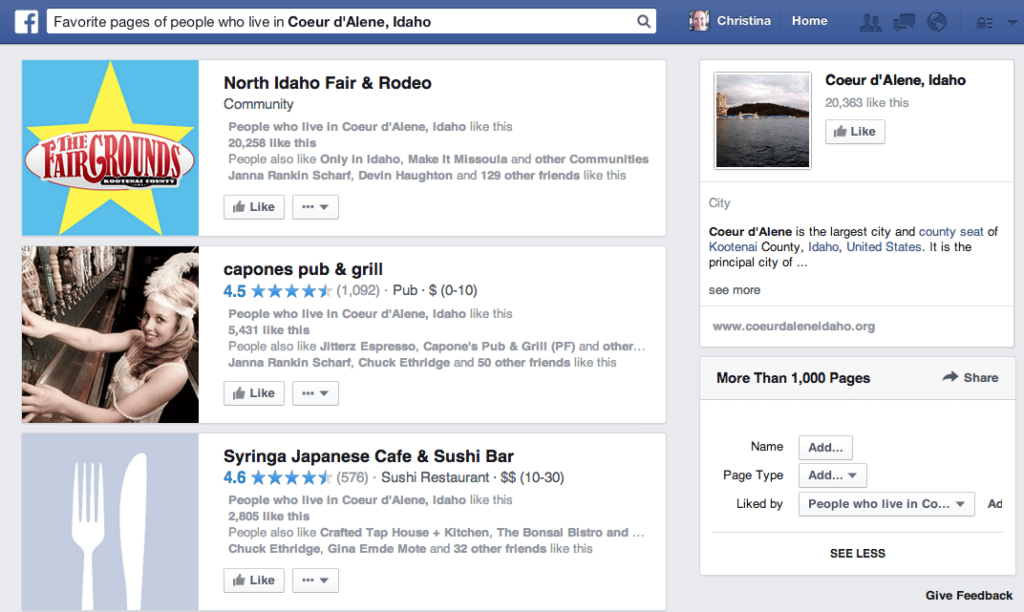Open the messages icon in the top bar
This screenshot has width=1024, height=612.
[903, 20]
